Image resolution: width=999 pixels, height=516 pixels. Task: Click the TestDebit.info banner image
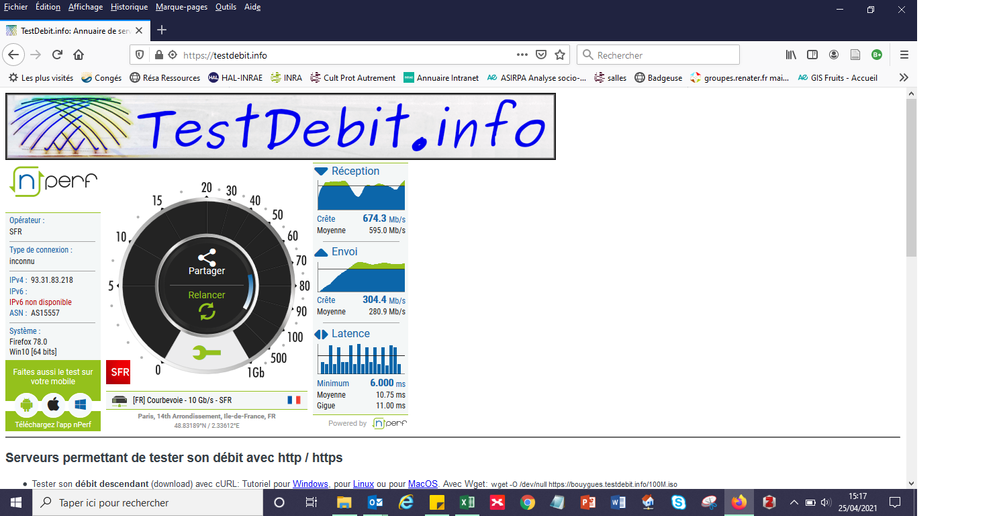(x=280, y=126)
